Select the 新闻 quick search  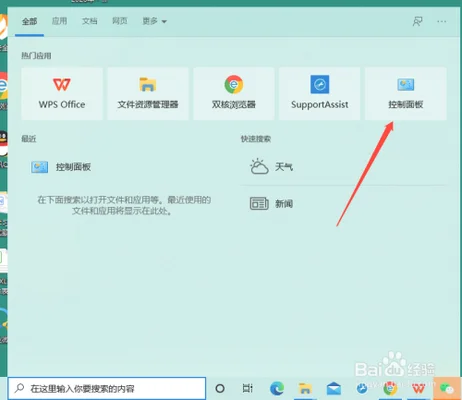(x=271, y=203)
